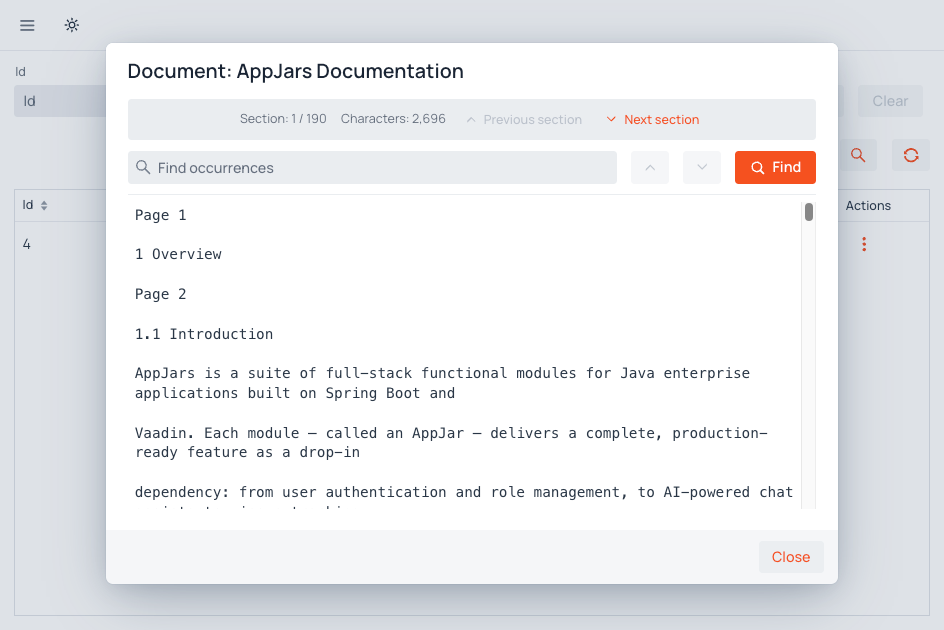Image resolution: width=944 pixels, height=630 pixels.
Task: Click the document text scrollbar thumb
Action: [809, 212]
